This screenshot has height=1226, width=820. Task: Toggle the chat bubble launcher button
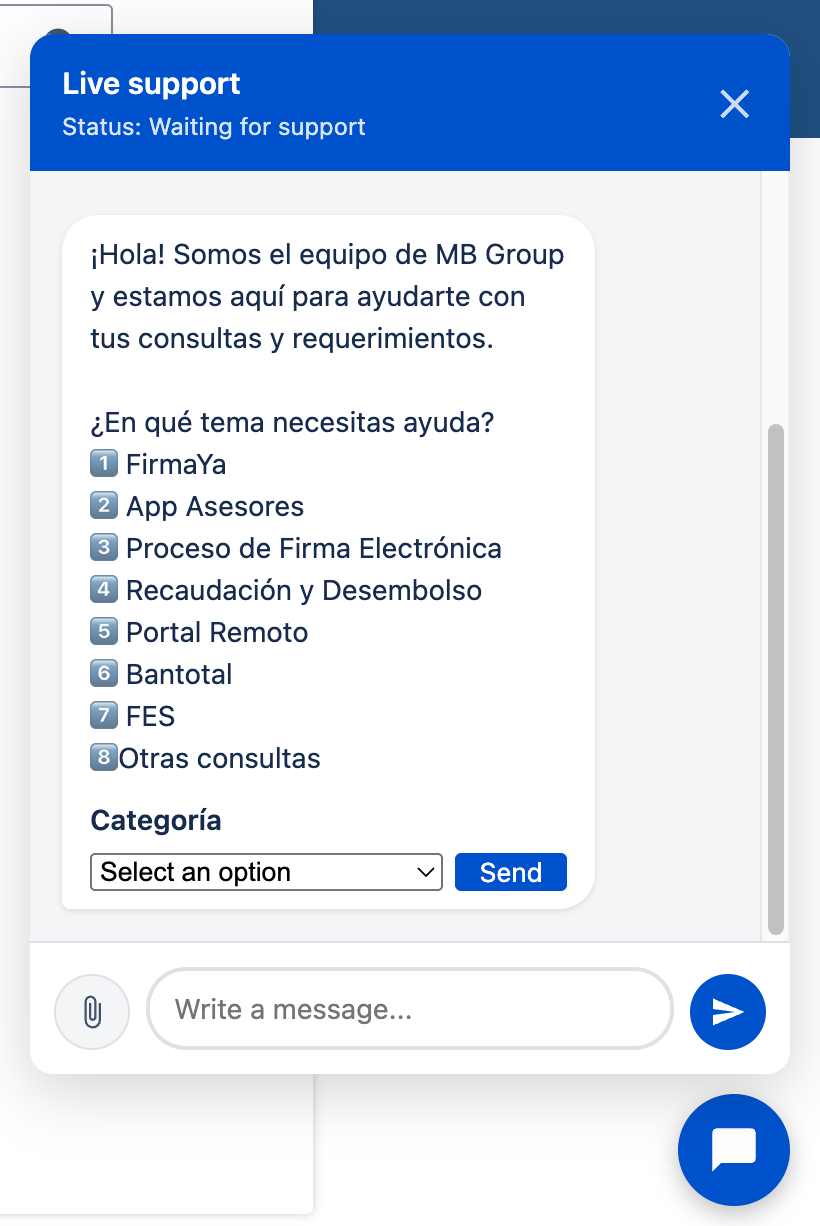[734, 1150]
